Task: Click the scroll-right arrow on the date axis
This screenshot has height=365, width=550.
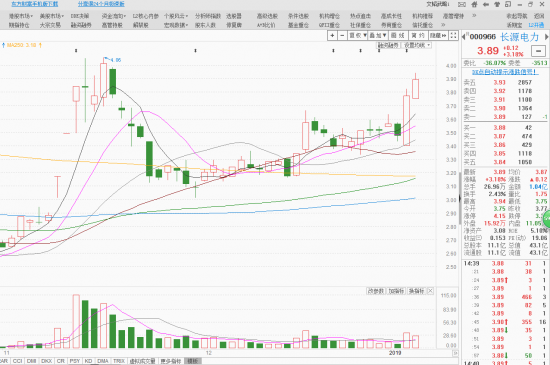Action: tap(455, 353)
